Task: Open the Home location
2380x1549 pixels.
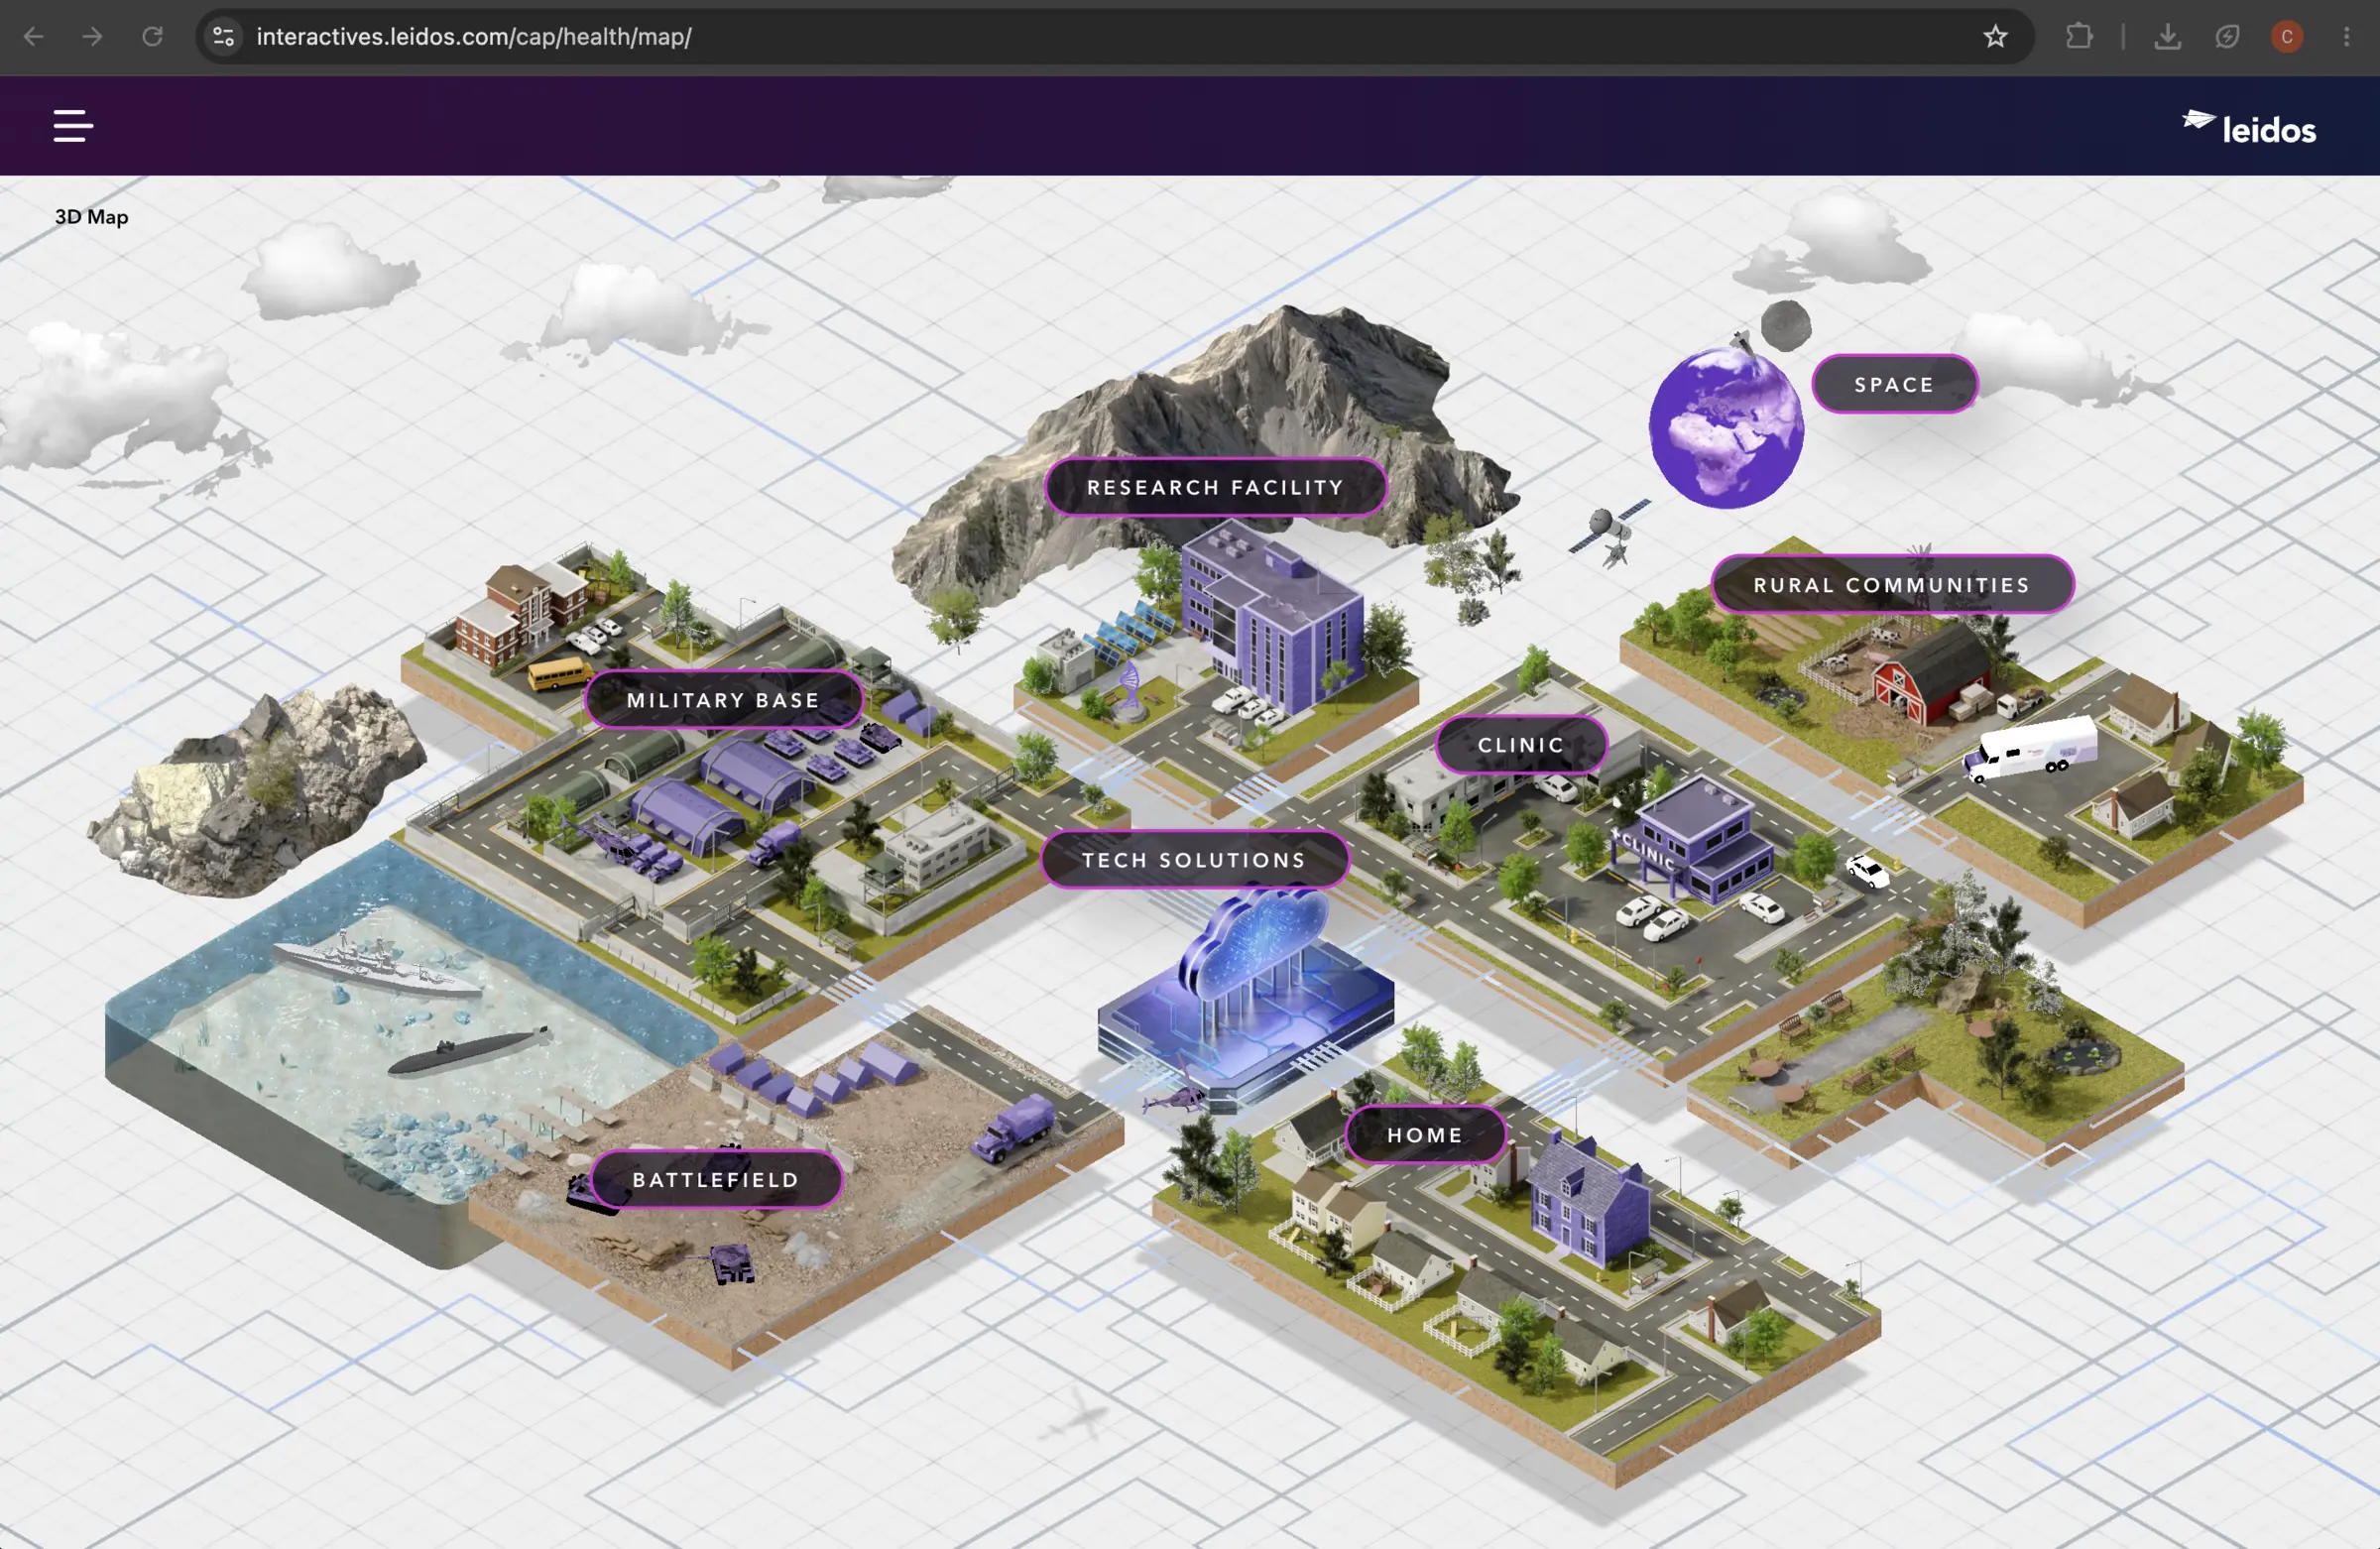Action: pos(1425,1135)
